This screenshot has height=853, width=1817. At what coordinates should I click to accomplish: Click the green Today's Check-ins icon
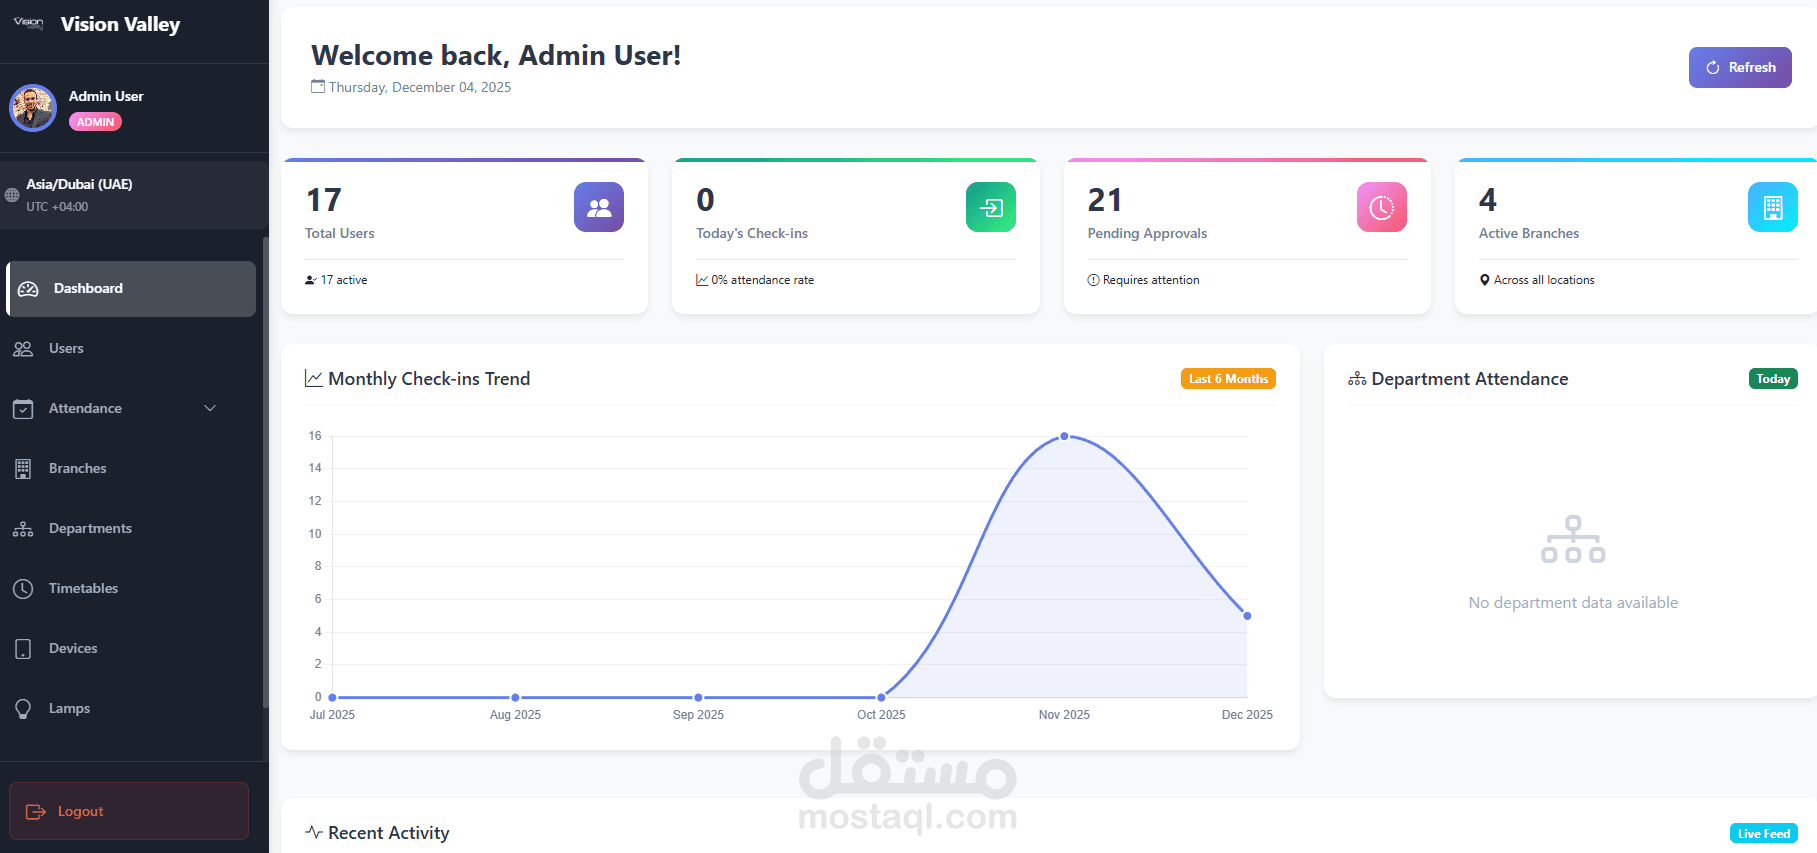[991, 207]
